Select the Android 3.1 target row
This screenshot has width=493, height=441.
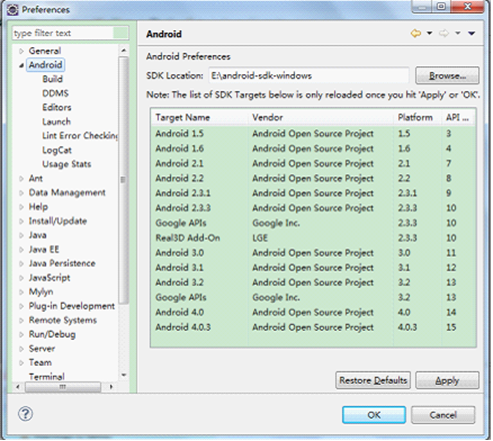pyautogui.click(x=313, y=268)
